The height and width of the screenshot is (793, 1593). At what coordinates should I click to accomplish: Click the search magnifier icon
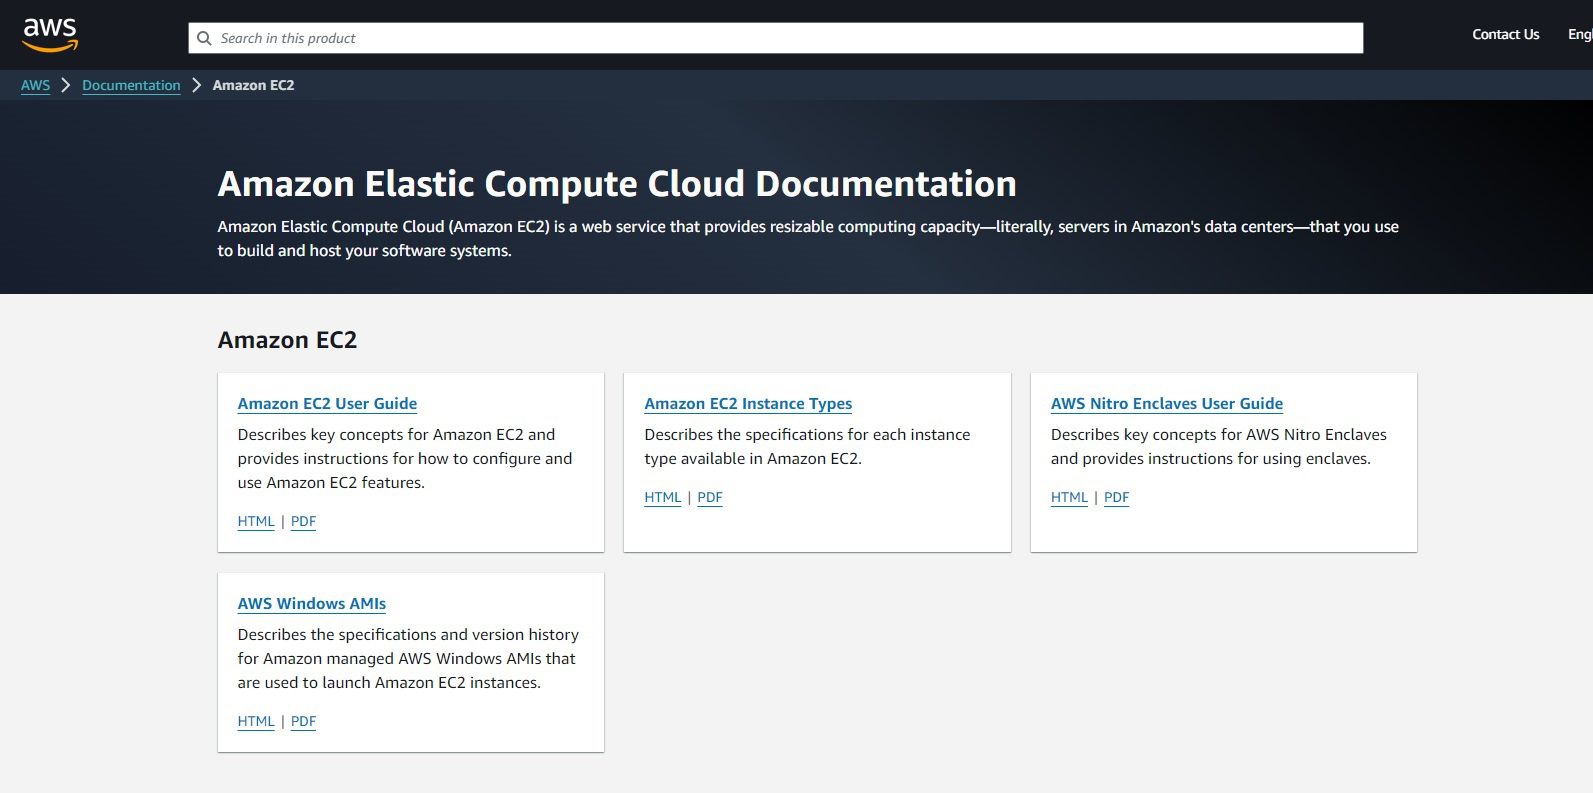[204, 38]
